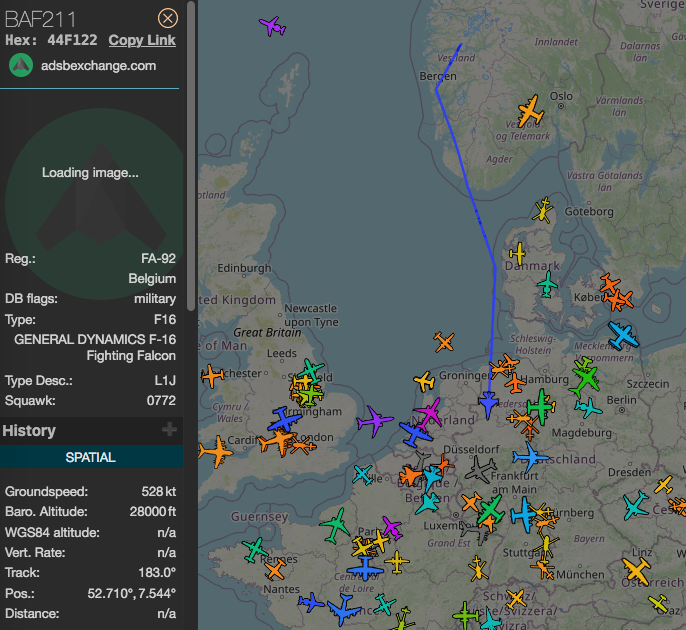Click the Type value F16
The width and height of the screenshot is (686, 630).
165,319
